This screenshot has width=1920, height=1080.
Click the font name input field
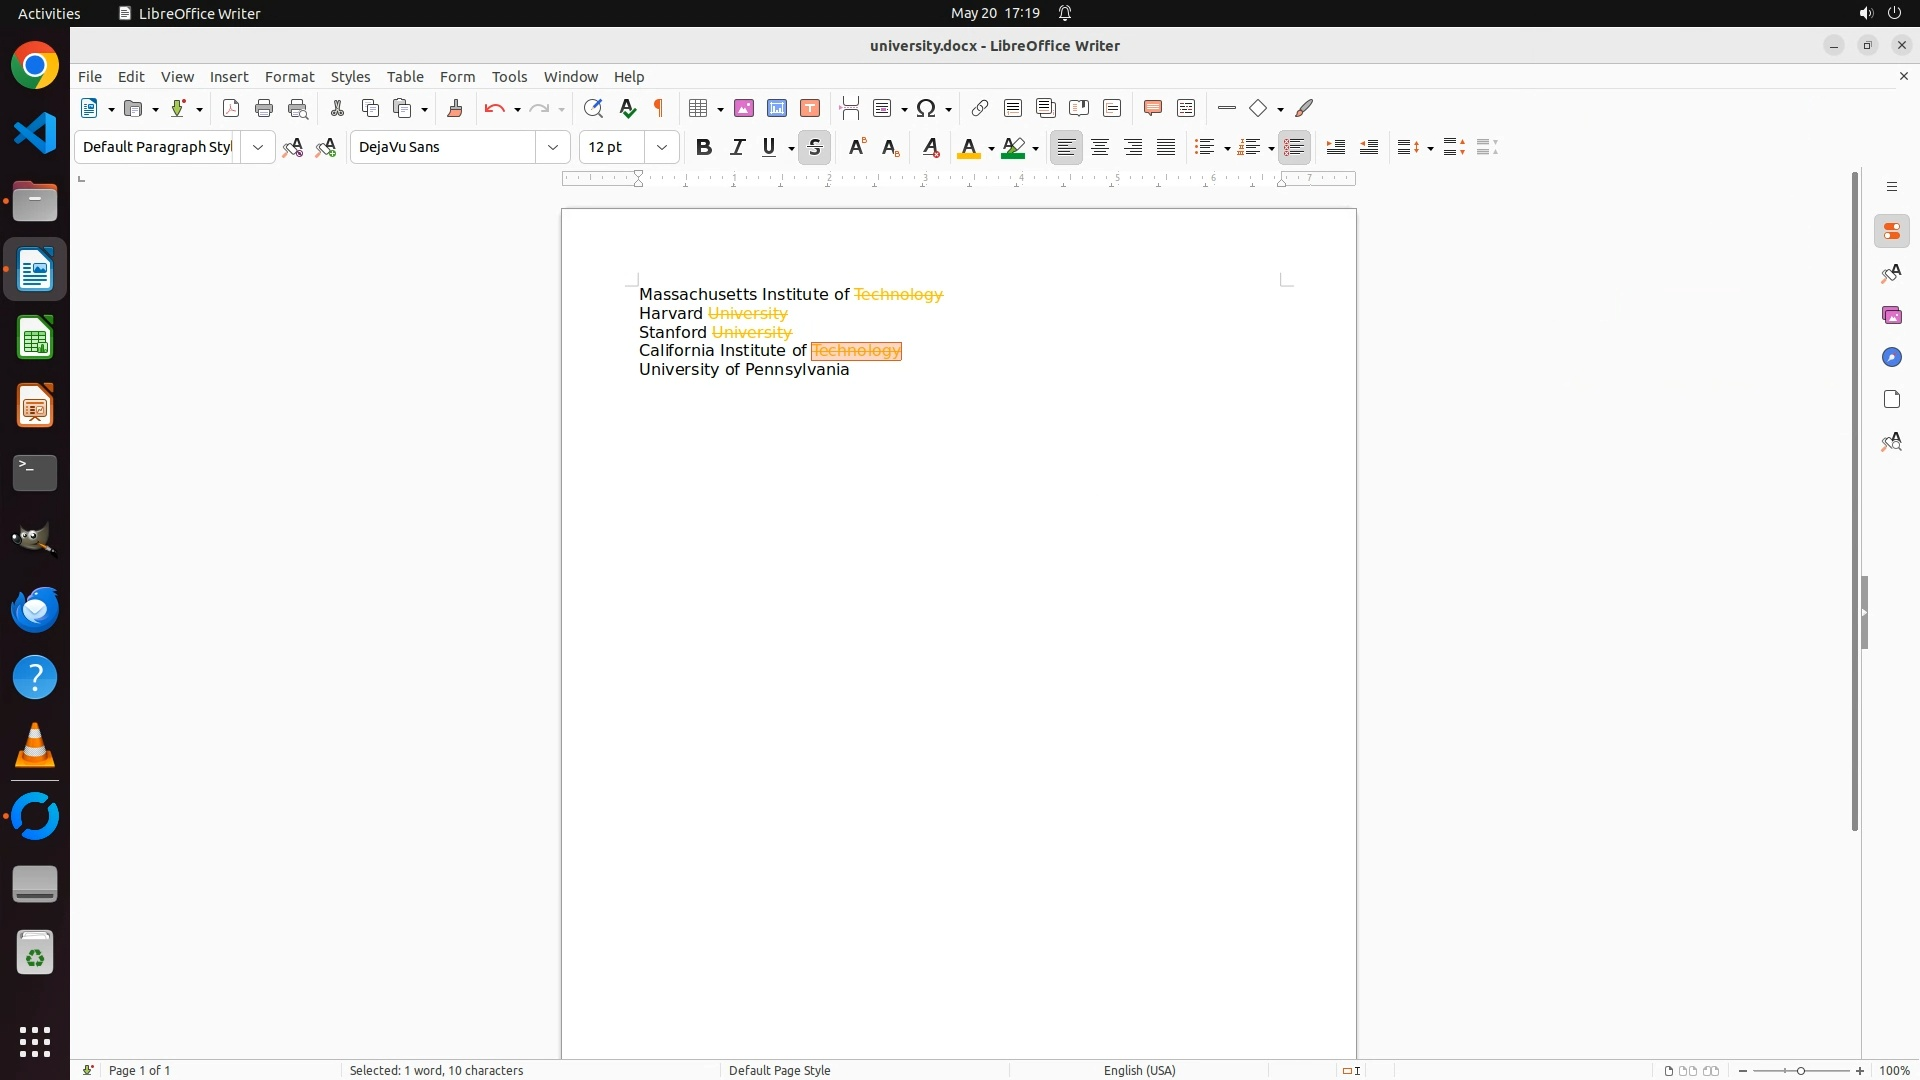tap(444, 148)
